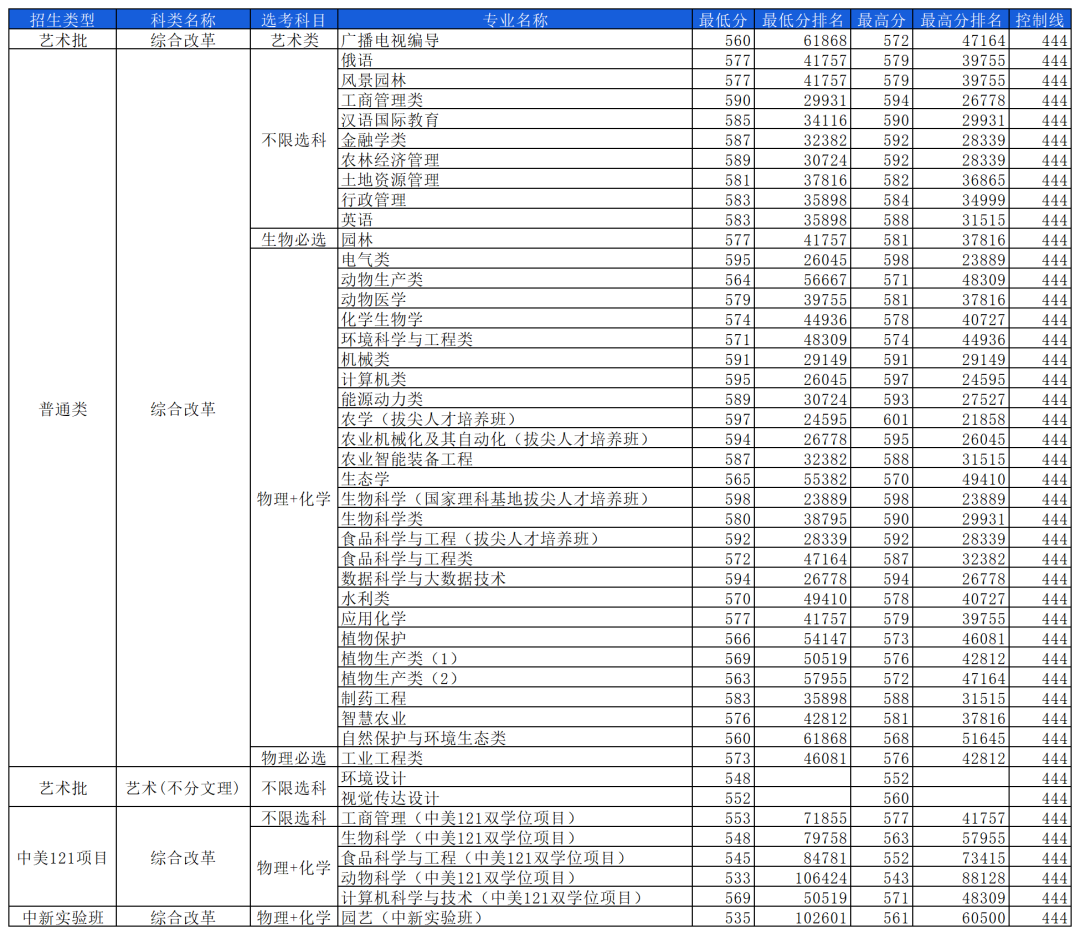The width and height of the screenshot is (1080, 935).
Task: Select the 能源动力类 cell
Action: pyautogui.click(x=515, y=399)
